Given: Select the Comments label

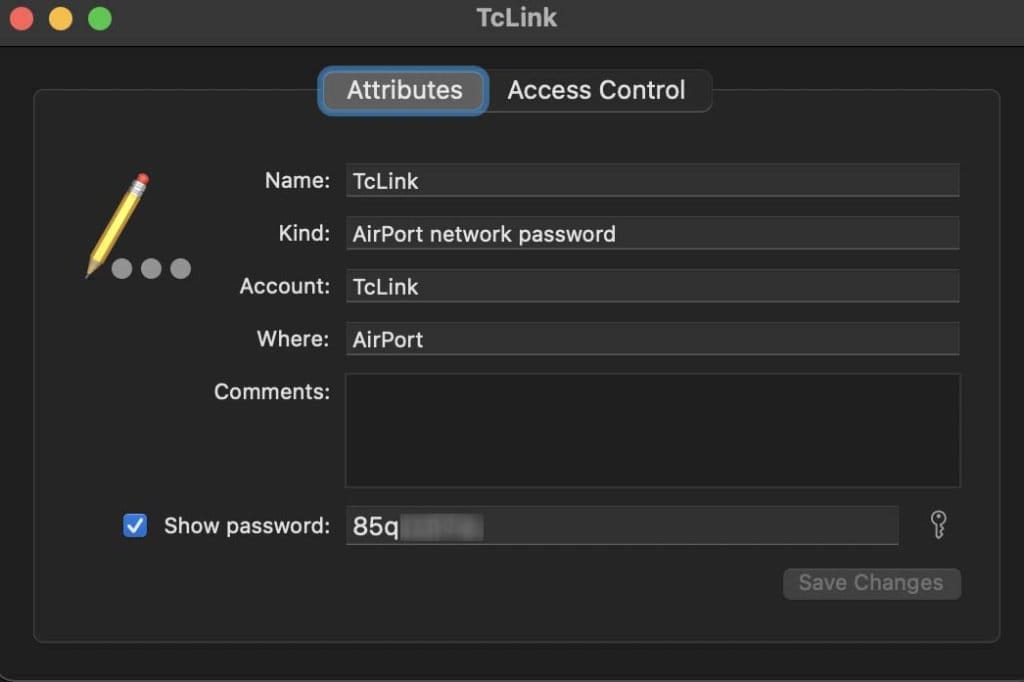Looking at the screenshot, I should [270, 391].
